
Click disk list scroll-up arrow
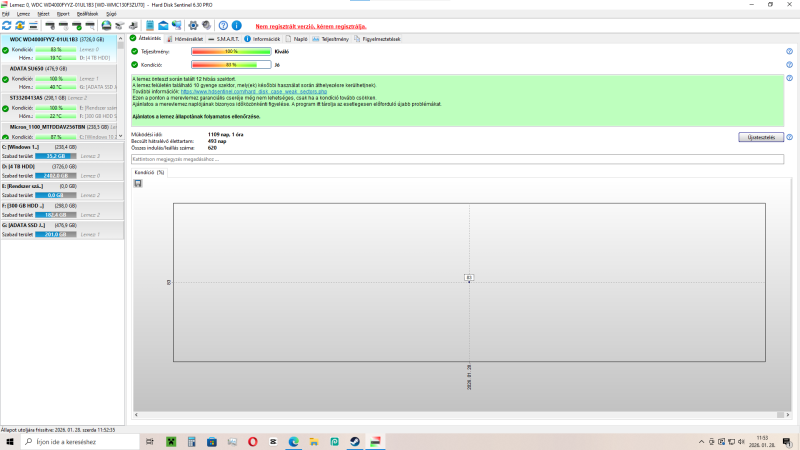click(x=120, y=38)
